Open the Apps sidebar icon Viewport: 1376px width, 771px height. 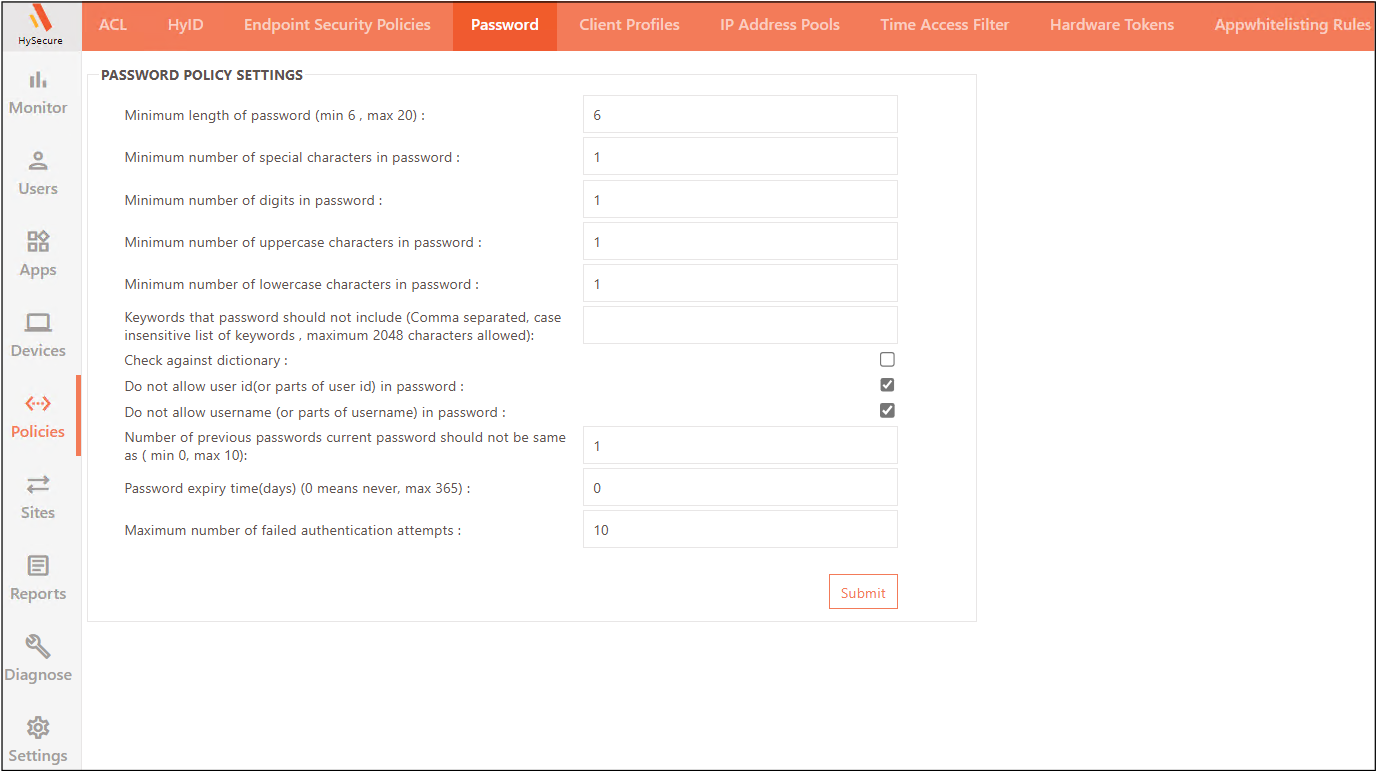click(x=38, y=254)
